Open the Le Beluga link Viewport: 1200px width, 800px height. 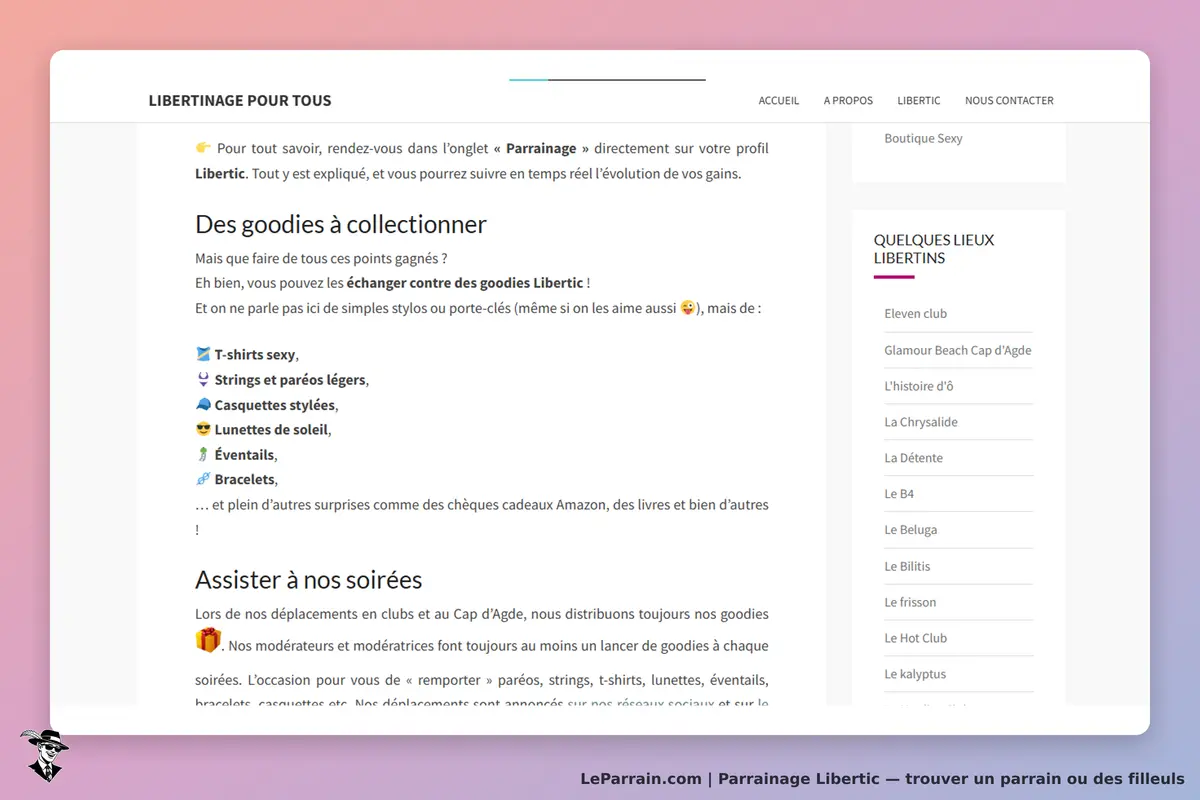coord(911,530)
